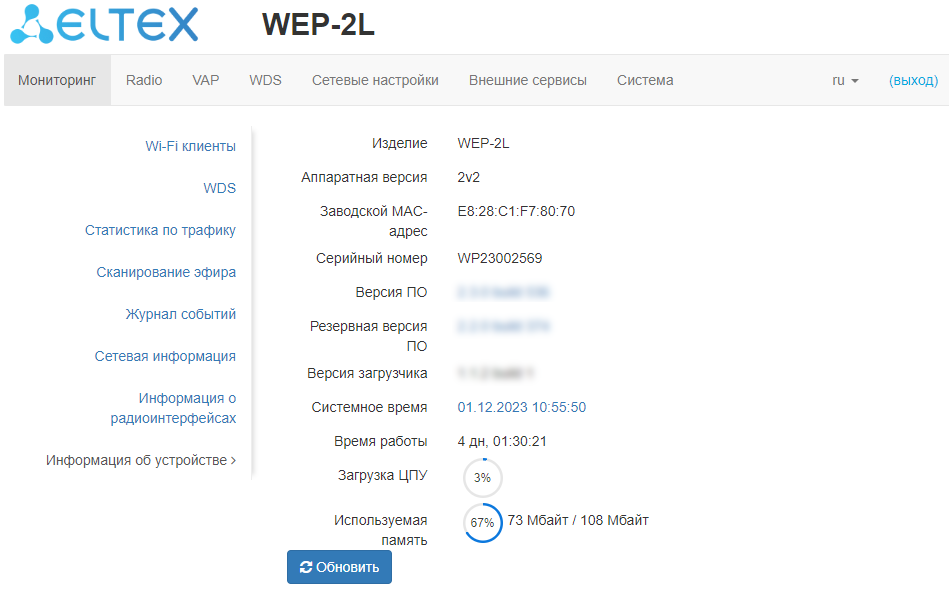This screenshot has width=950, height=592.
Task: Open Сетевая информация page
Action: point(165,356)
